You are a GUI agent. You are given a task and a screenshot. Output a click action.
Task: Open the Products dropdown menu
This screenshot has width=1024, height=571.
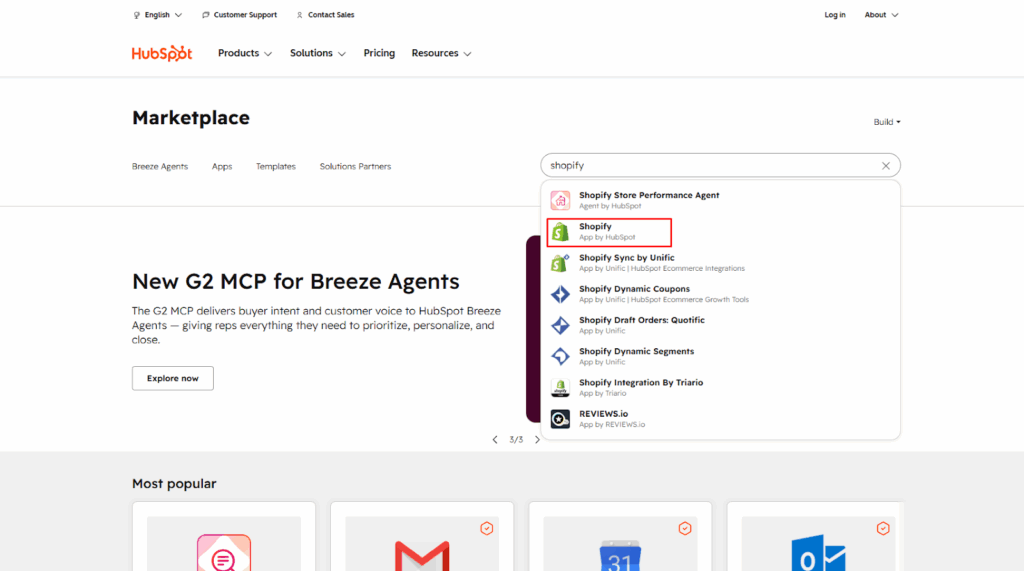245,53
